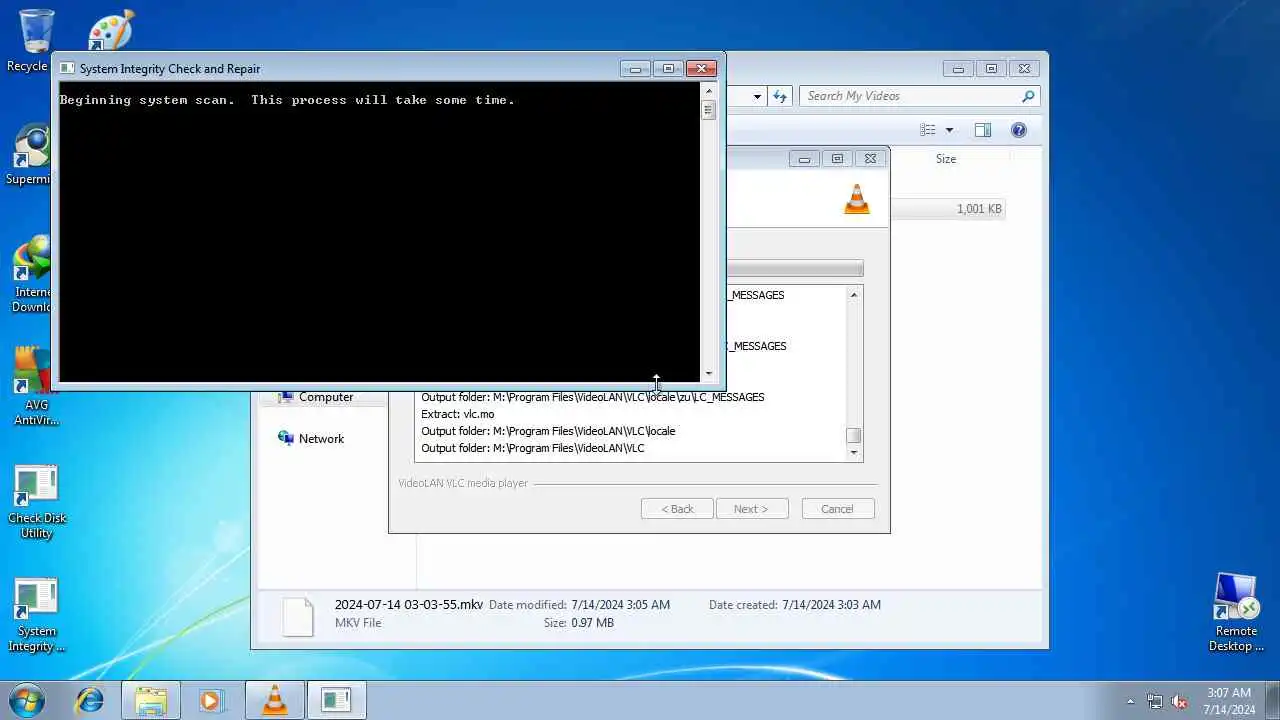Viewport: 1280px width, 720px height.
Task: Click Cancel in the VLC installer
Action: point(838,509)
